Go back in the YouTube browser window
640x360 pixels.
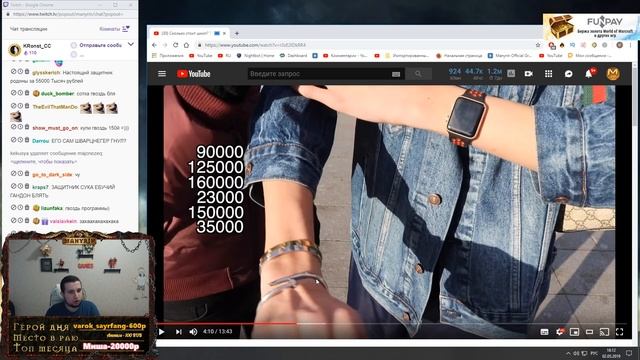(x=154, y=45)
